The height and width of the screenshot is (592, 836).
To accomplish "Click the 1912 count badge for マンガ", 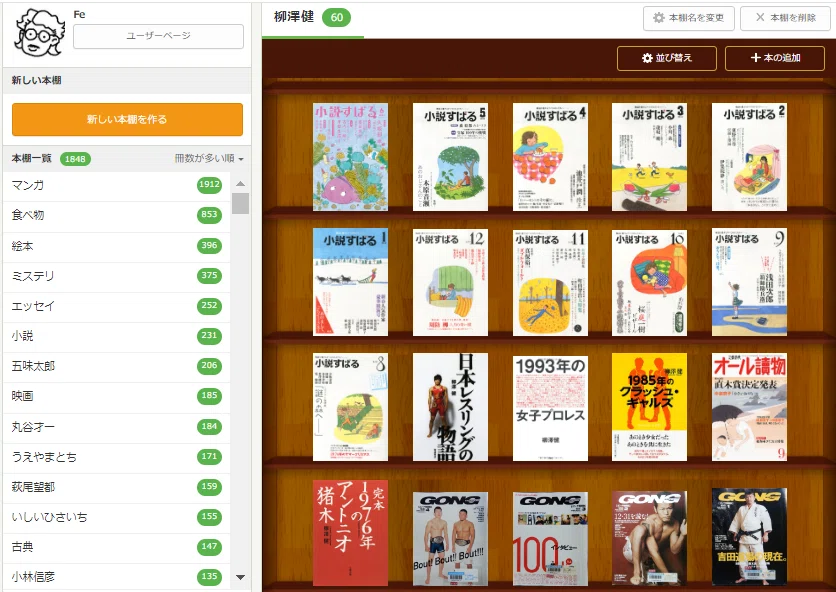I will [x=209, y=185].
